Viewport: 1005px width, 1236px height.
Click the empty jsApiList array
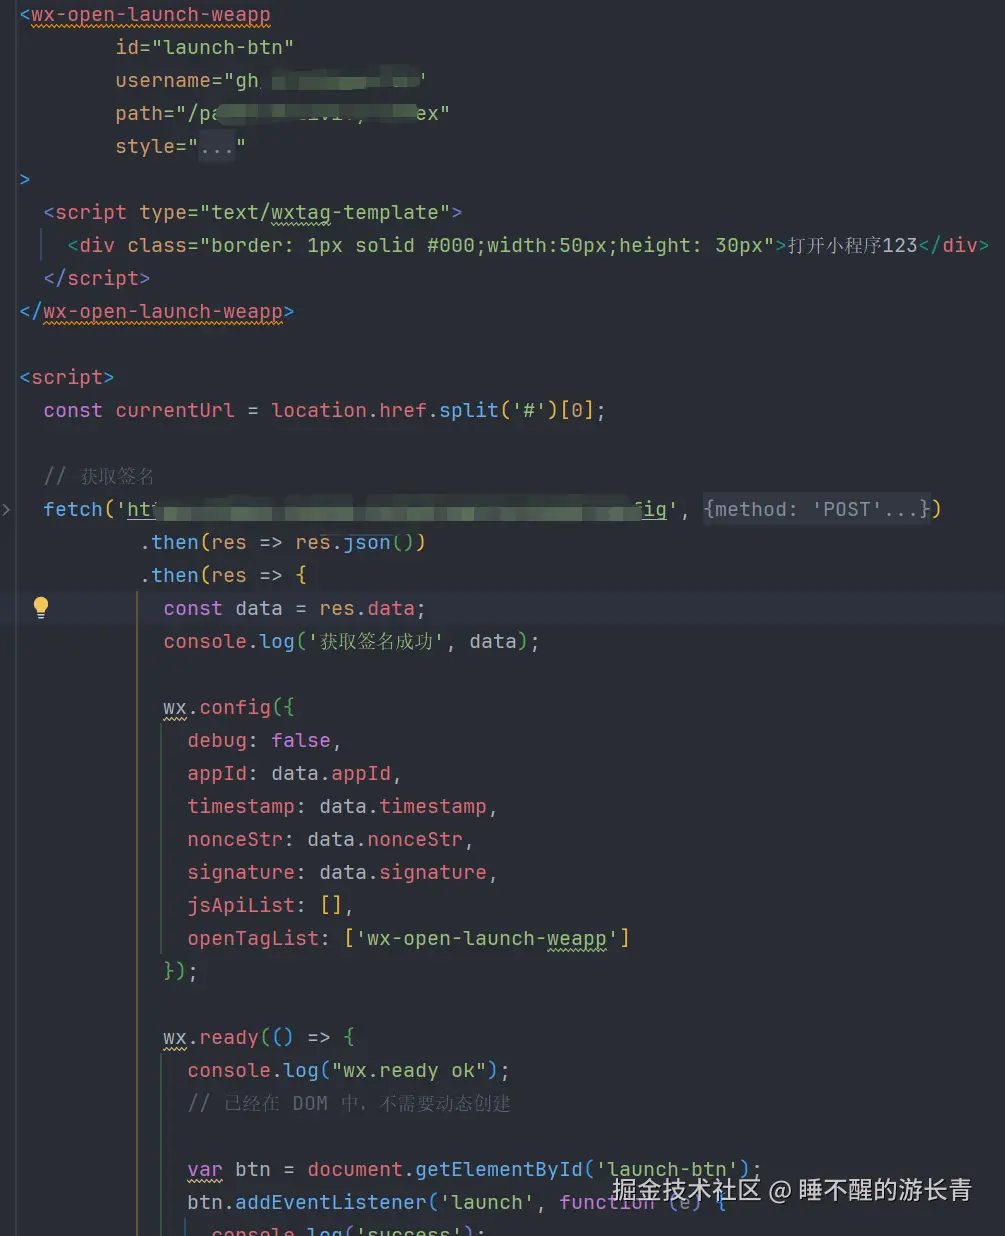[x=330, y=906]
